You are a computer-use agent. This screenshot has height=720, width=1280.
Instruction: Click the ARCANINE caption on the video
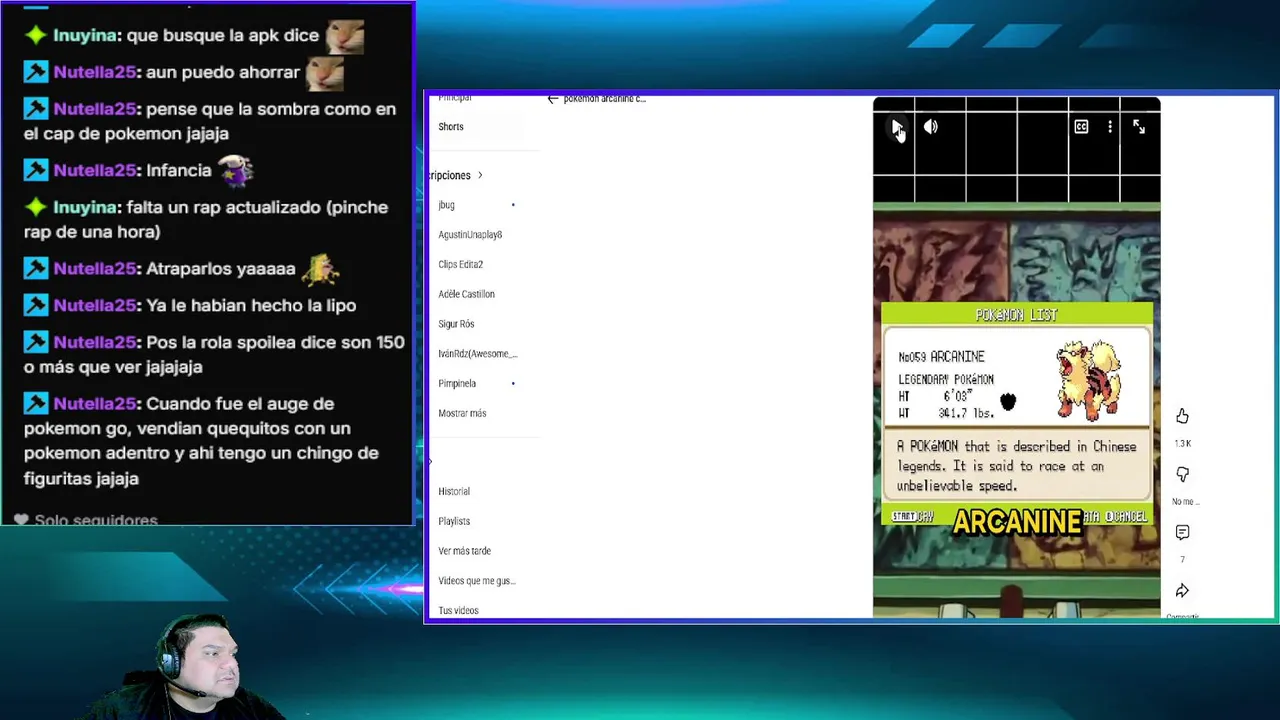pos(1017,522)
